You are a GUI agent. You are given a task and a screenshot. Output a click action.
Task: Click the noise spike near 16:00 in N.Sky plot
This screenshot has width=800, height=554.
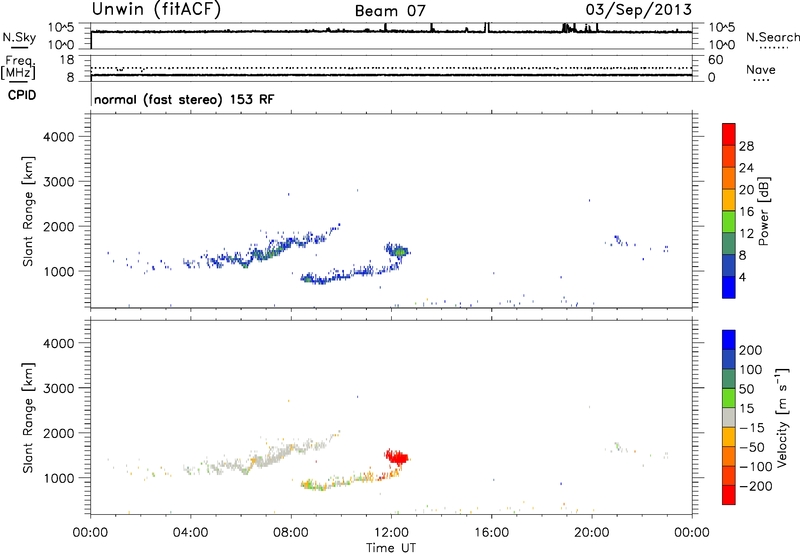[487, 27]
